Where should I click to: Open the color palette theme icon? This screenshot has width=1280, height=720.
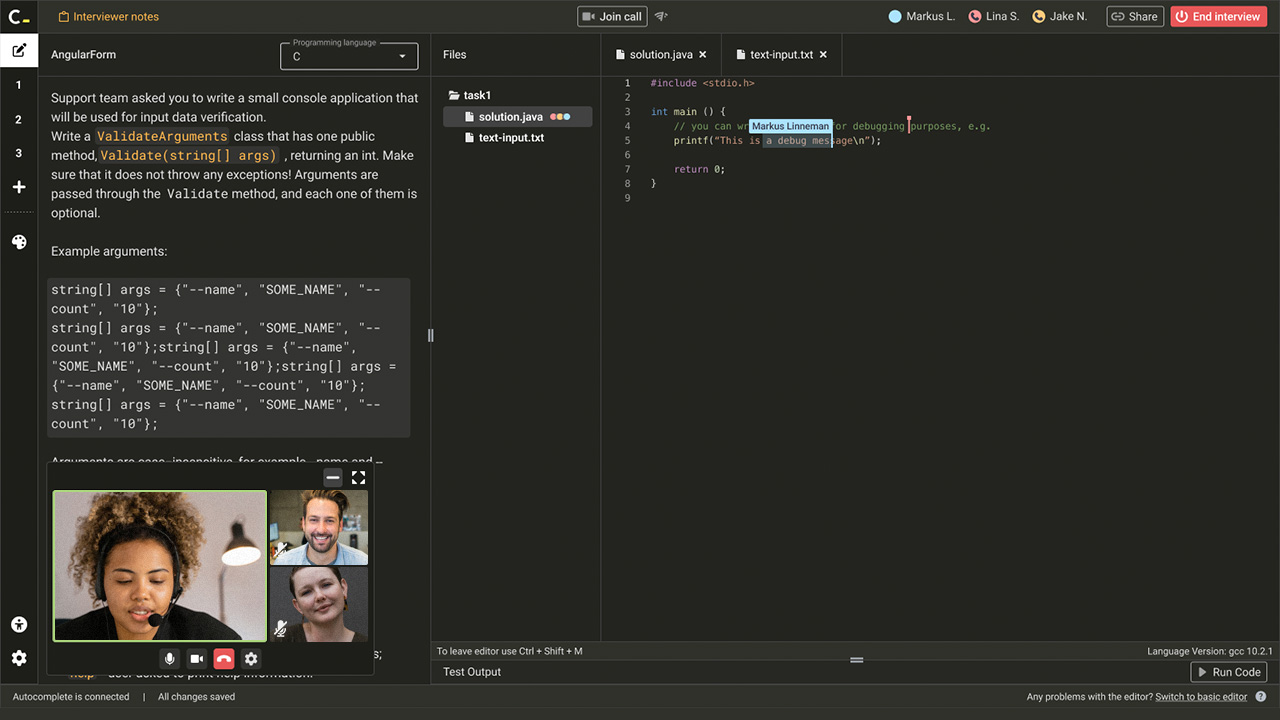[x=19, y=242]
